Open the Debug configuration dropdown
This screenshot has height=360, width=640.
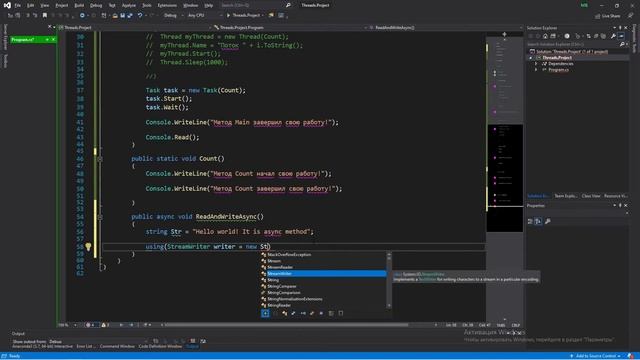click(173, 16)
